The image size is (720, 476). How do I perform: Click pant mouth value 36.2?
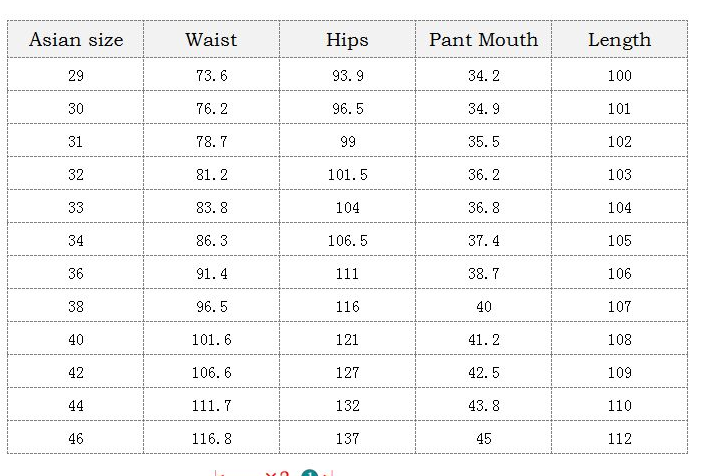pos(483,175)
